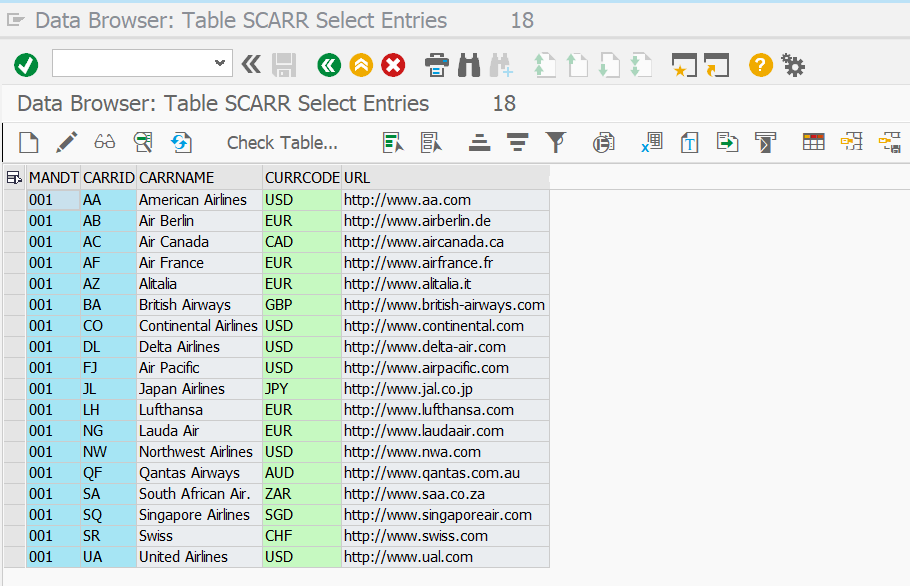
Task: Click the Create New Session icon
Action: point(684,65)
